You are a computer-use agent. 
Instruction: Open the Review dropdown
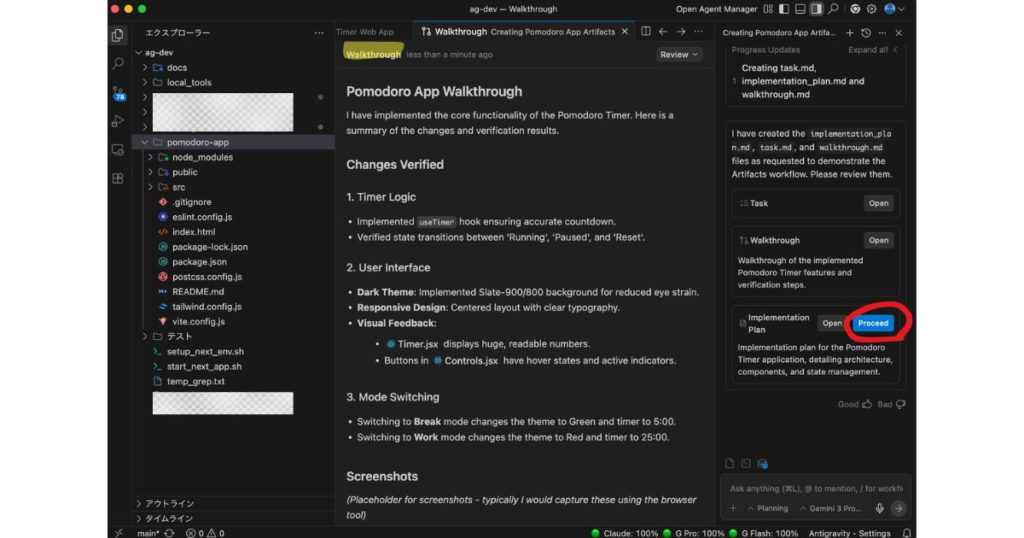pyautogui.click(x=679, y=55)
